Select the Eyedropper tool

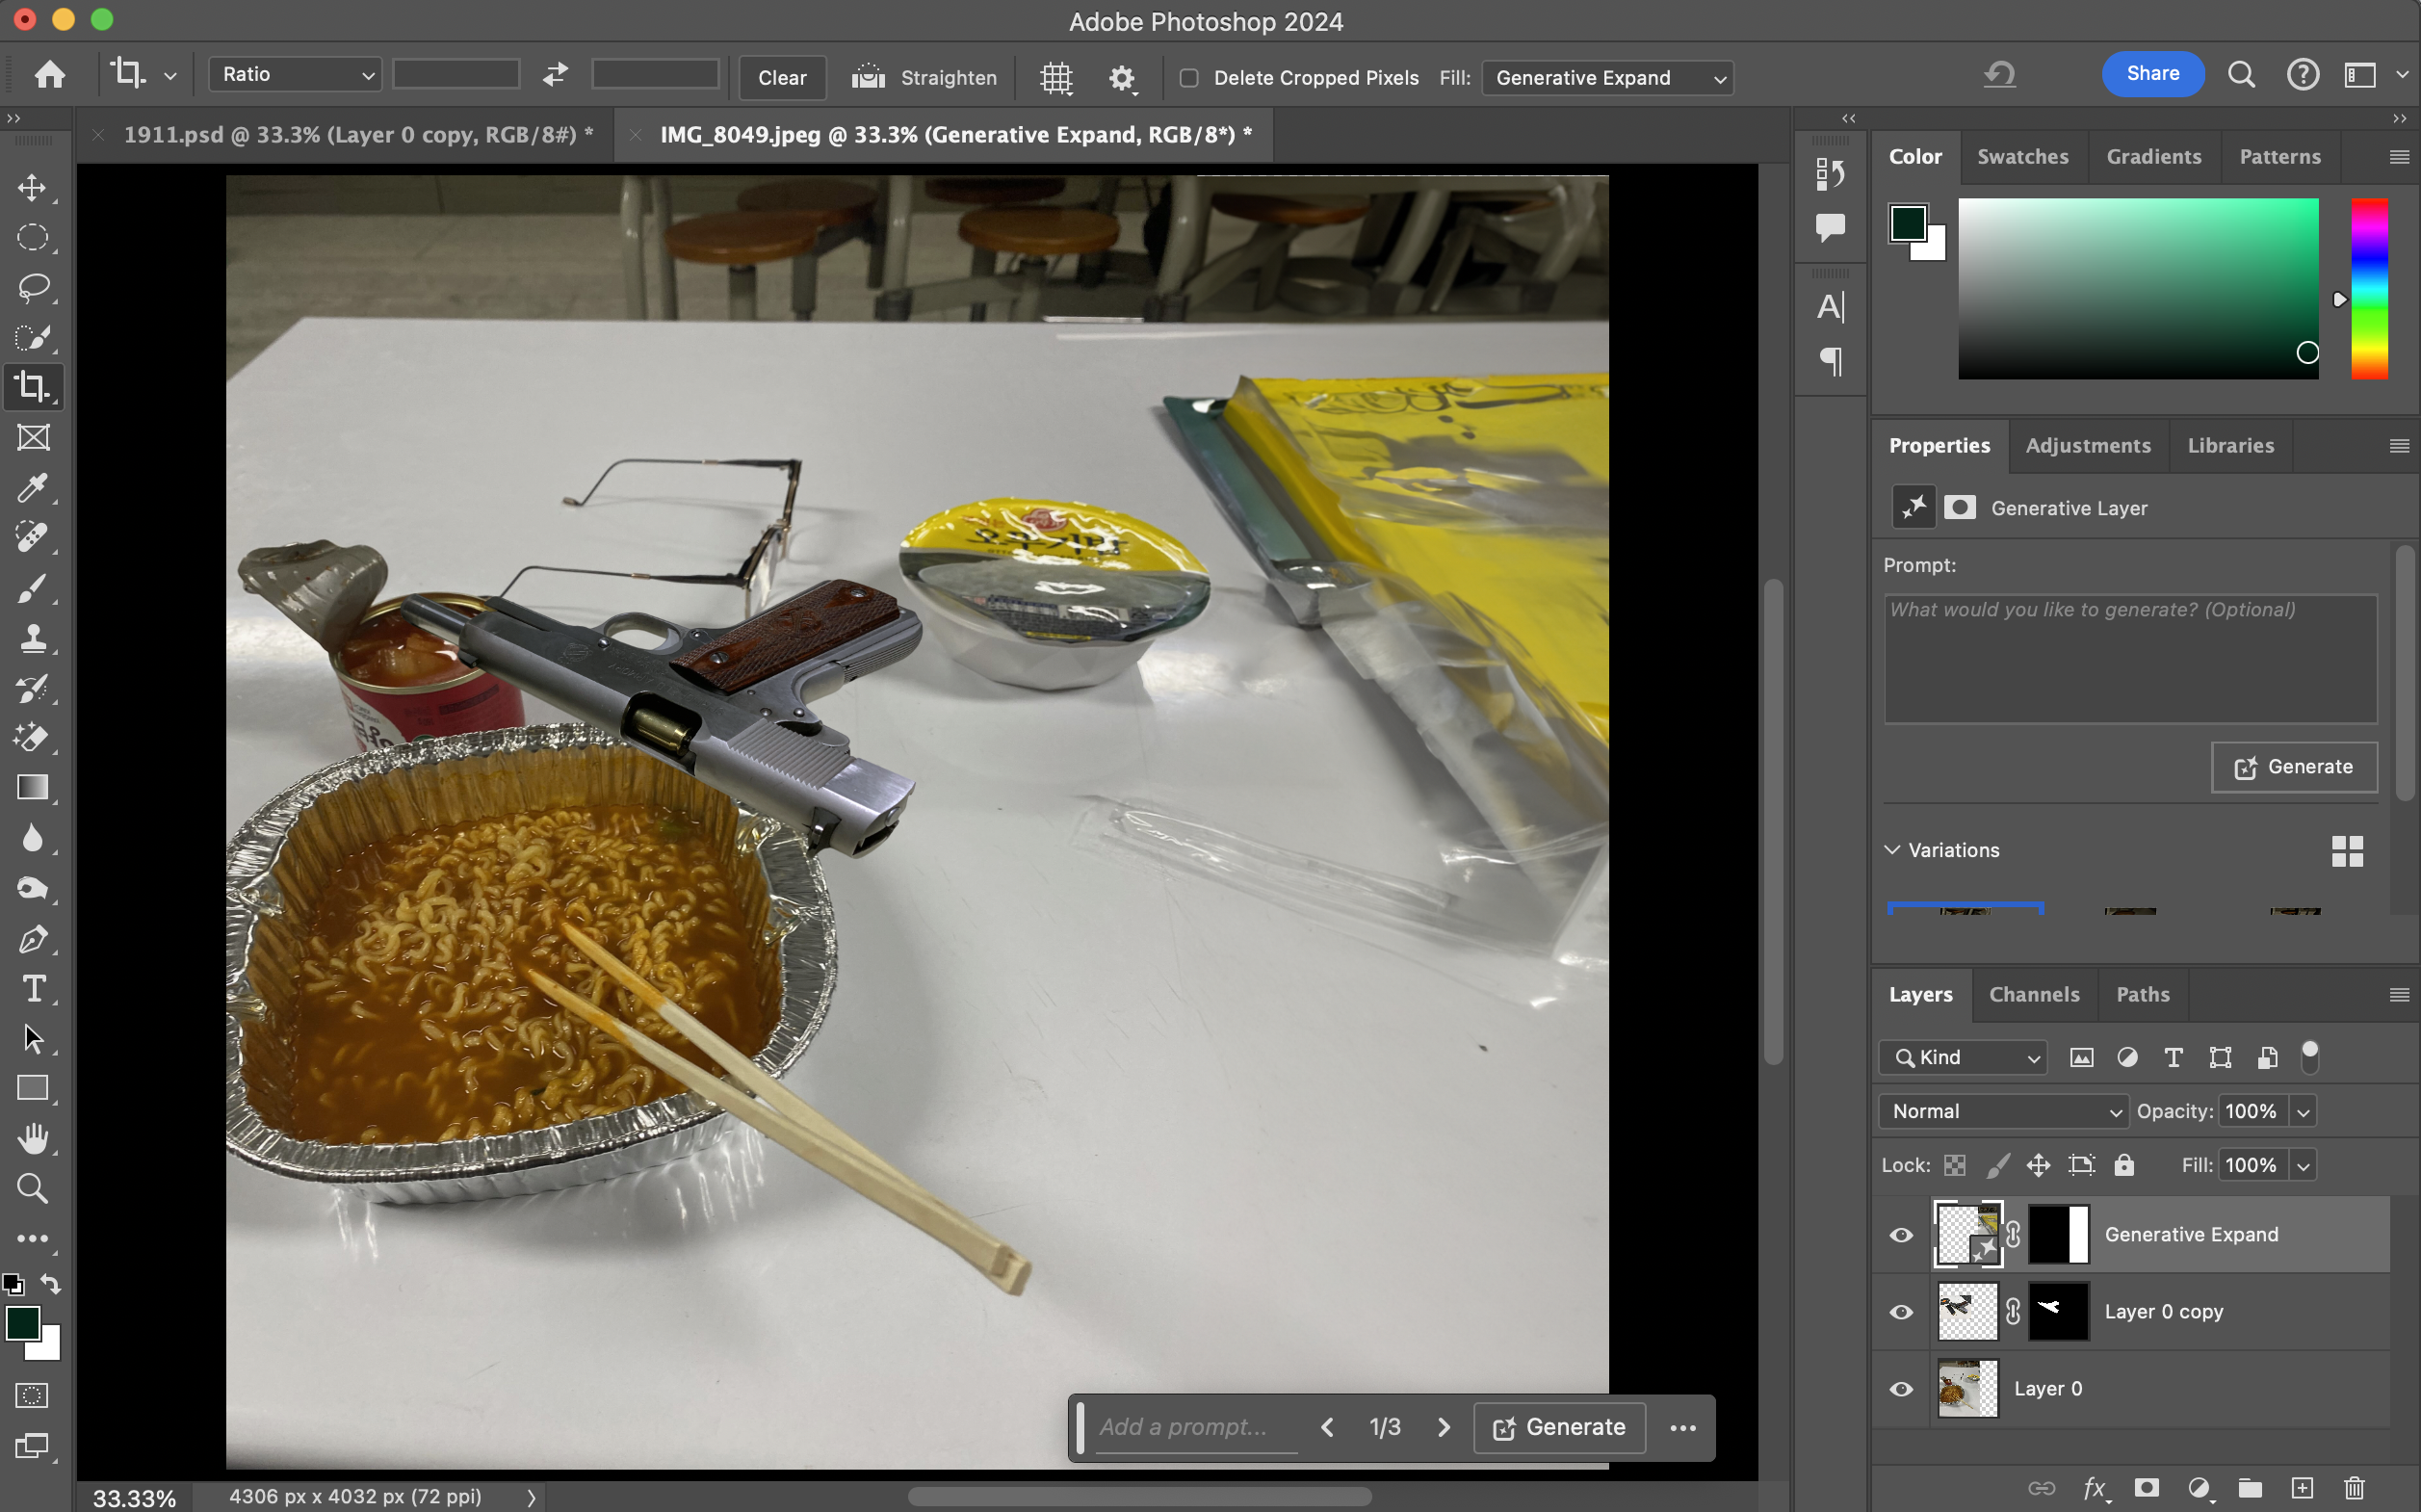pyautogui.click(x=33, y=488)
